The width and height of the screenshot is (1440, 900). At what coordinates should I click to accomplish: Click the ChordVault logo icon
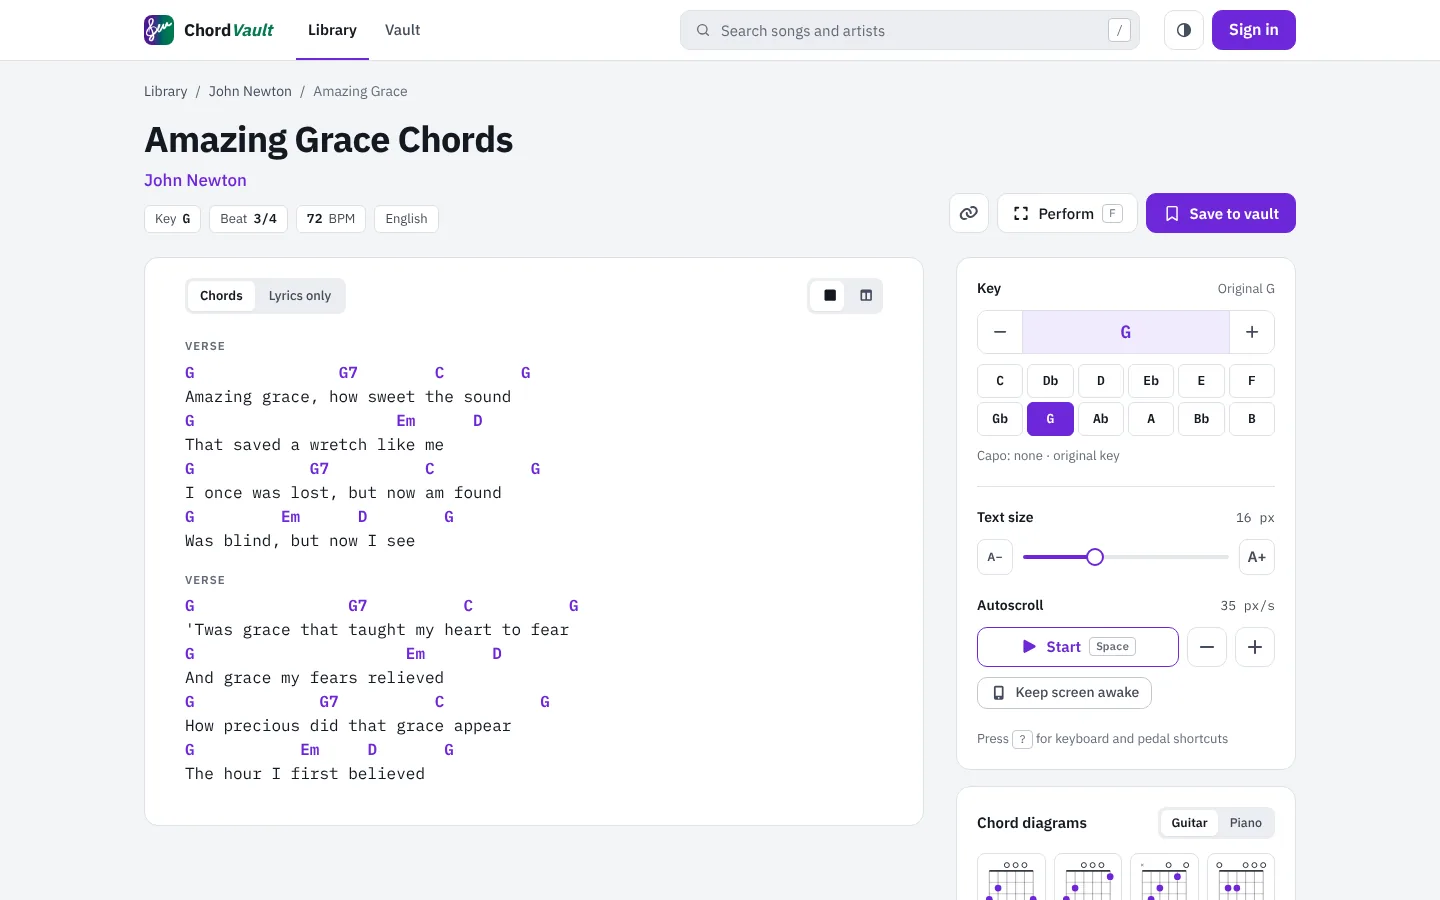coord(159,30)
